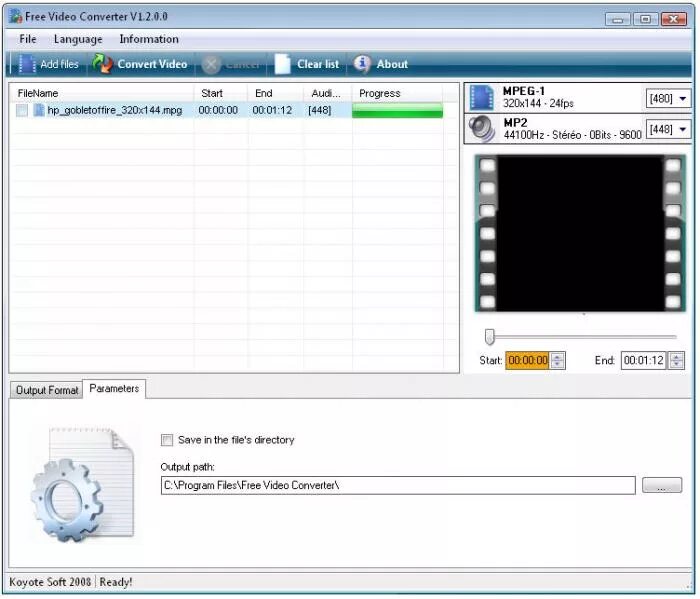Click the Koyote Soft 2008 status text

pyautogui.click(x=50, y=583)
